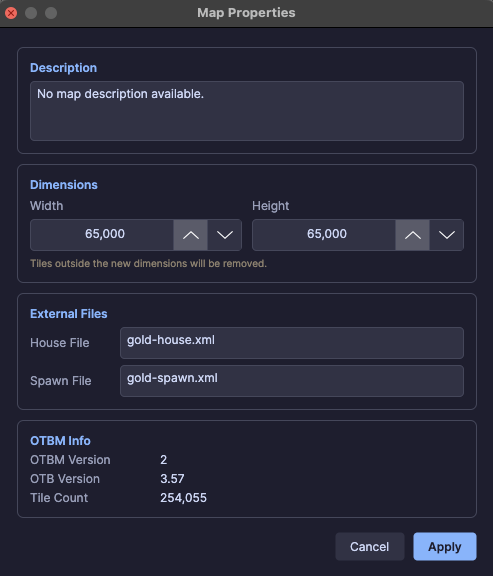The width and height of the screenshot is (493, 576).
Task: Click the Apply button
Action: pyautogui.click(x=445, y=547)
